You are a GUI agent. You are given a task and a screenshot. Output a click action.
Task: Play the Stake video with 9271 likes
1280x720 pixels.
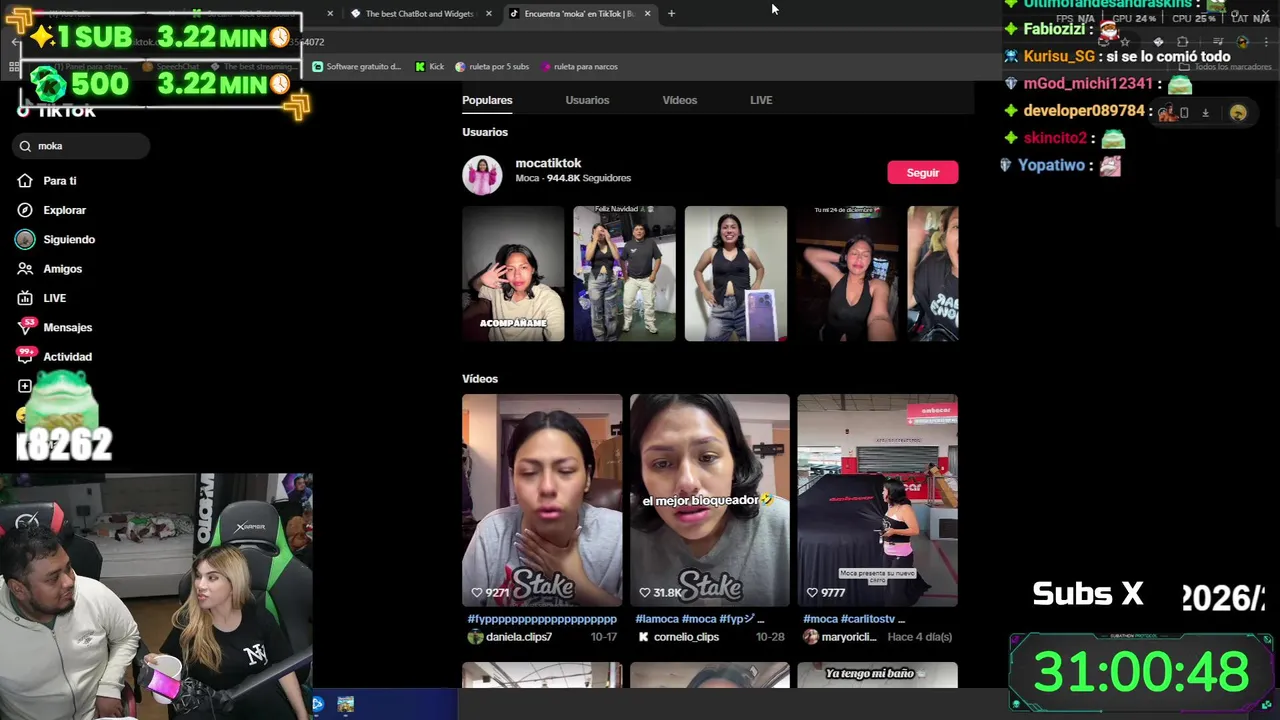[x=542, y=500]
